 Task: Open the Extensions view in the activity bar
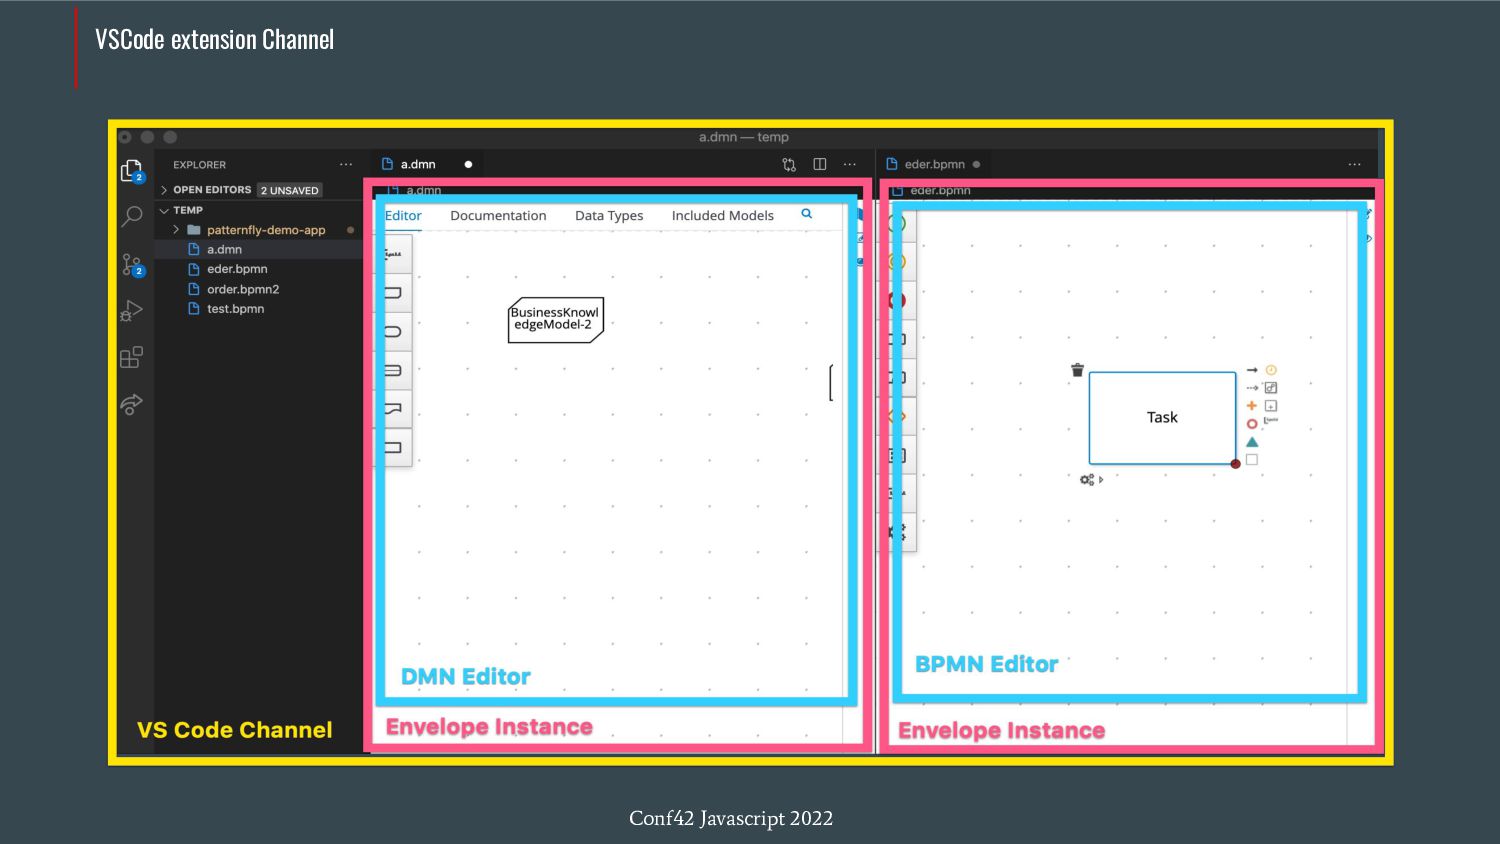coord(131,357)
